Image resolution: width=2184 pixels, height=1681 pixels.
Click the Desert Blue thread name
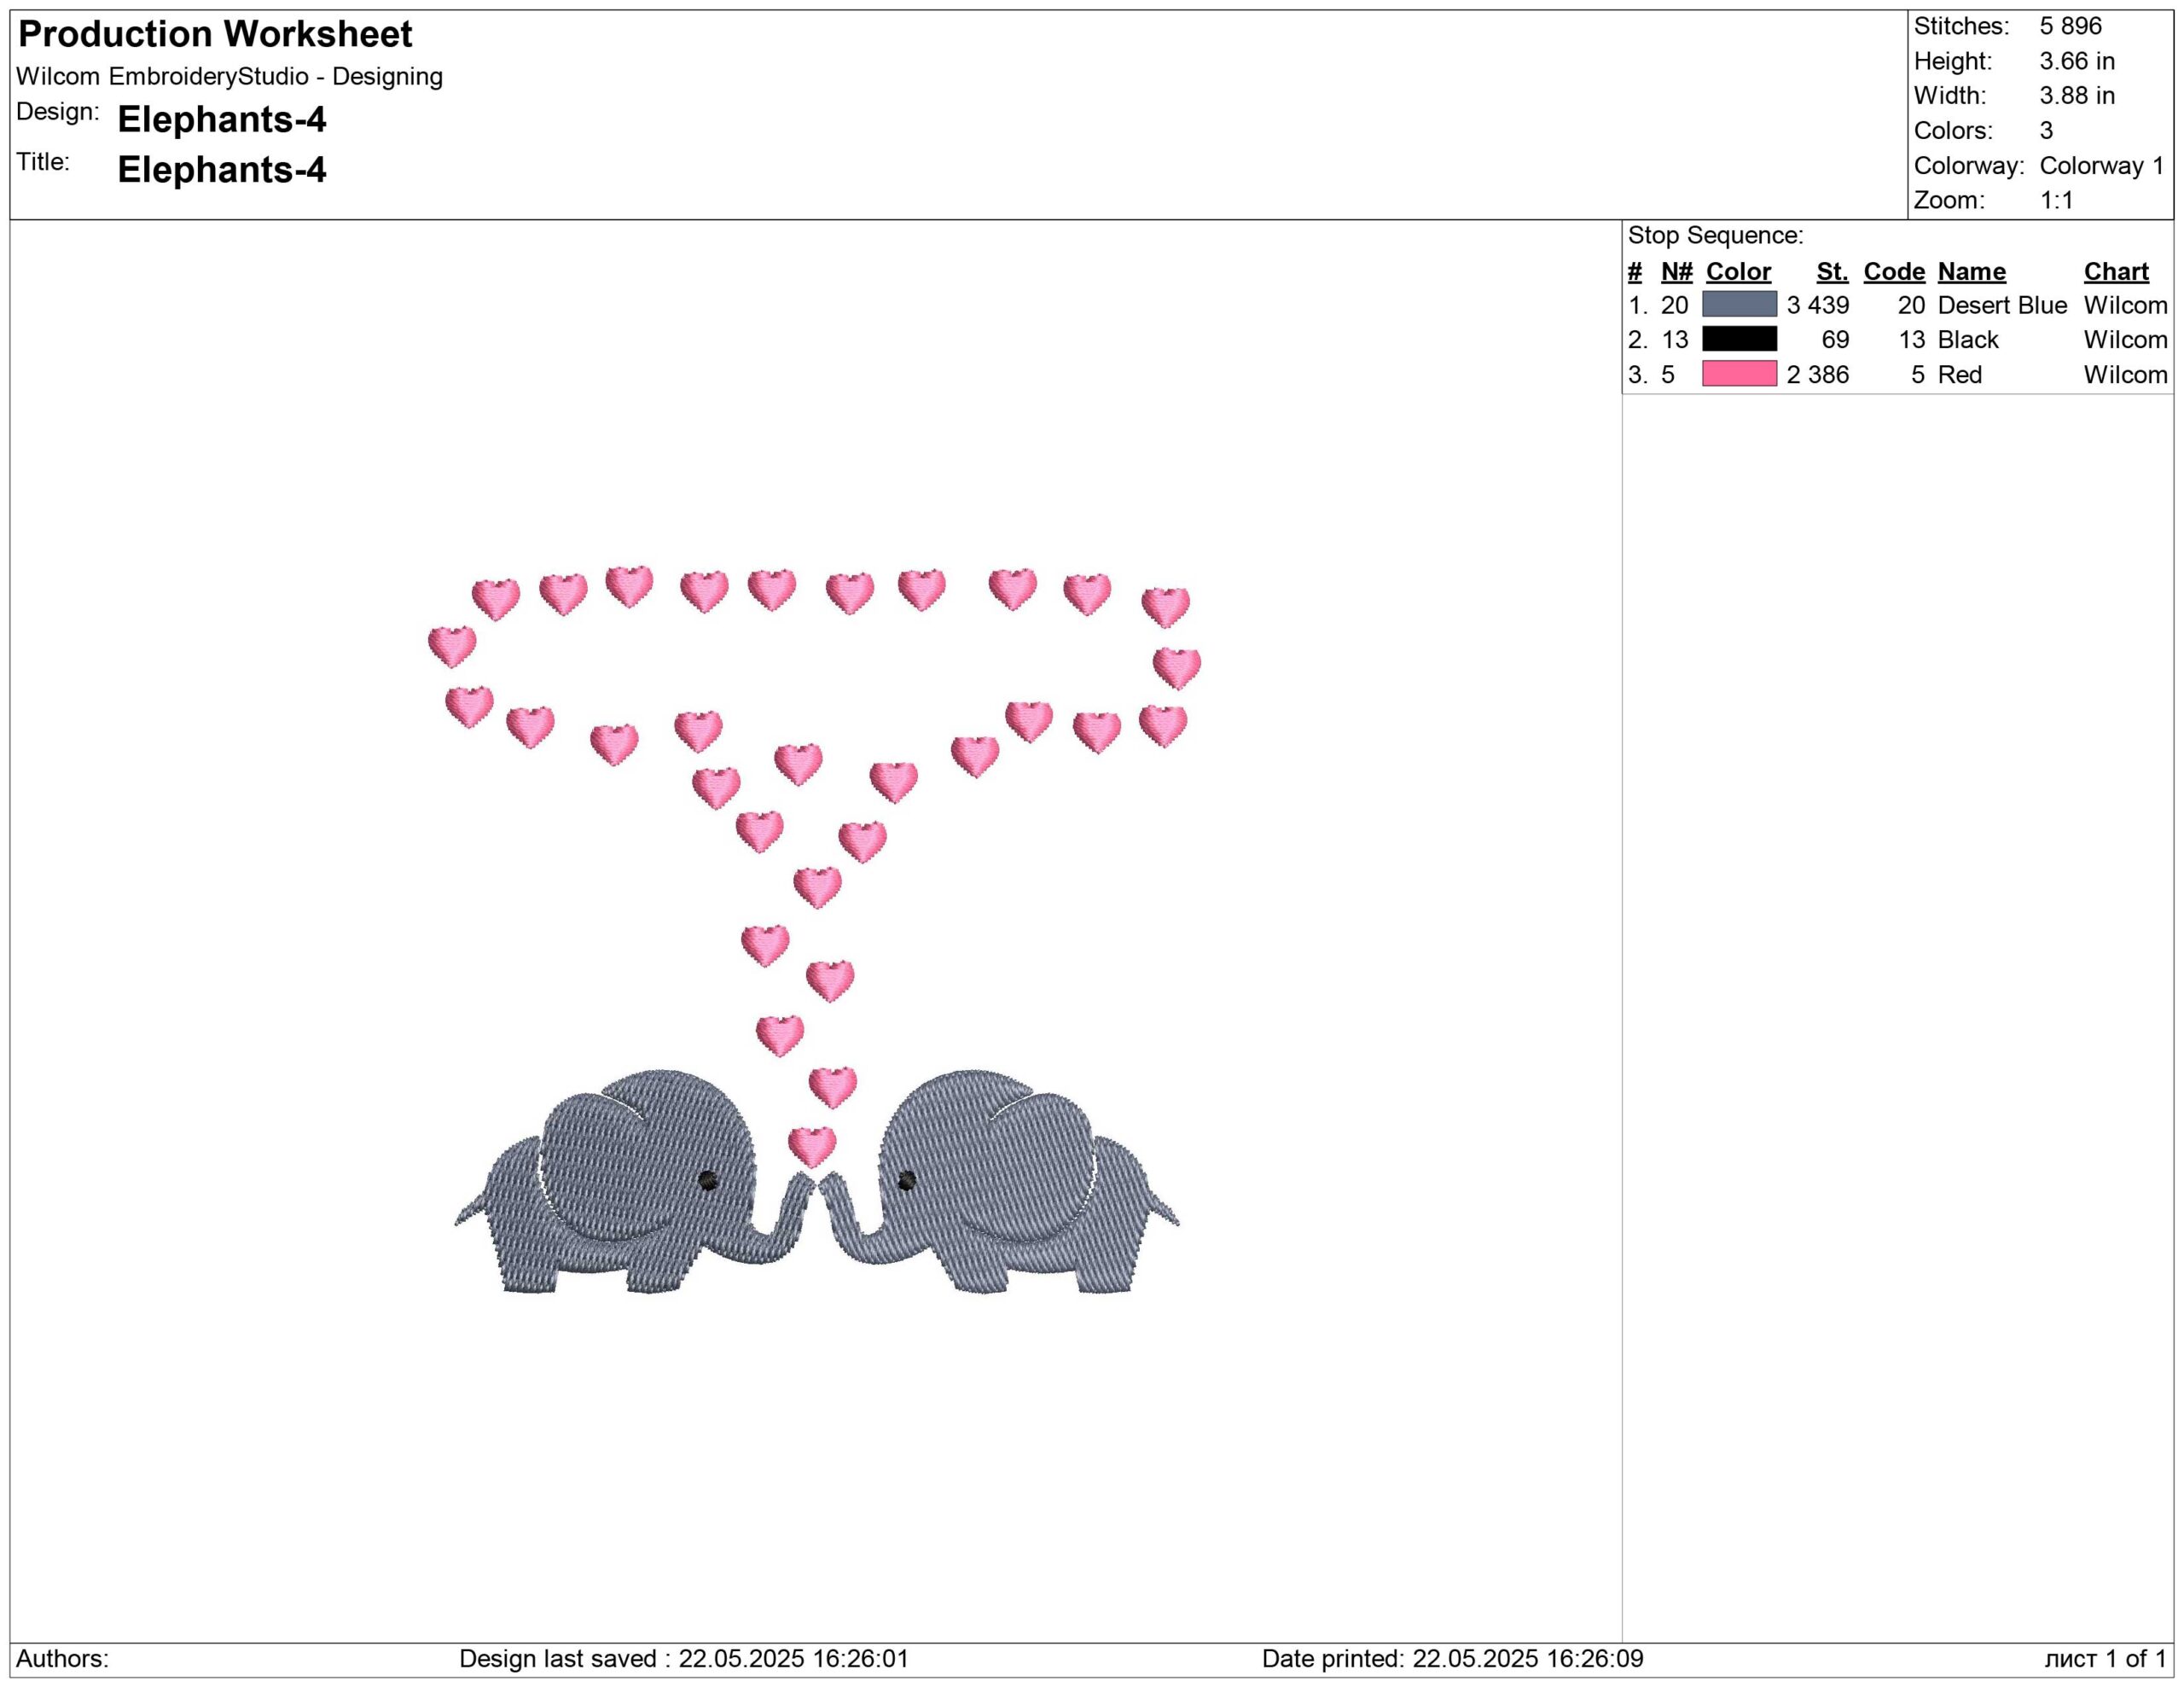2002,305
